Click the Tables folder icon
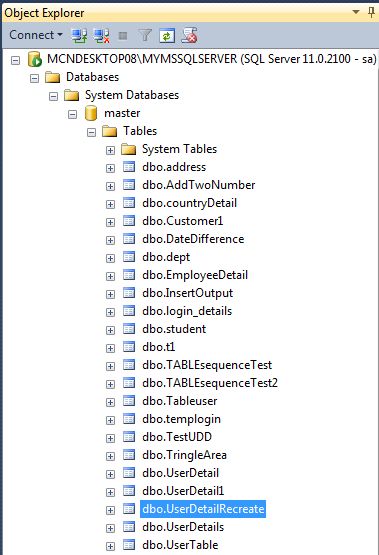This screenshot has height=555, width=379. [109, 131]
